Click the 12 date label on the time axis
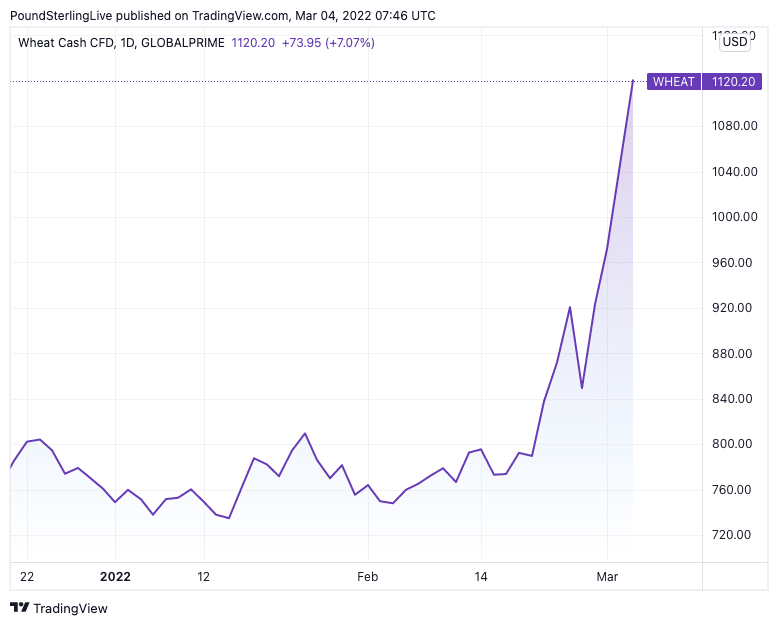 coord(204,577)
